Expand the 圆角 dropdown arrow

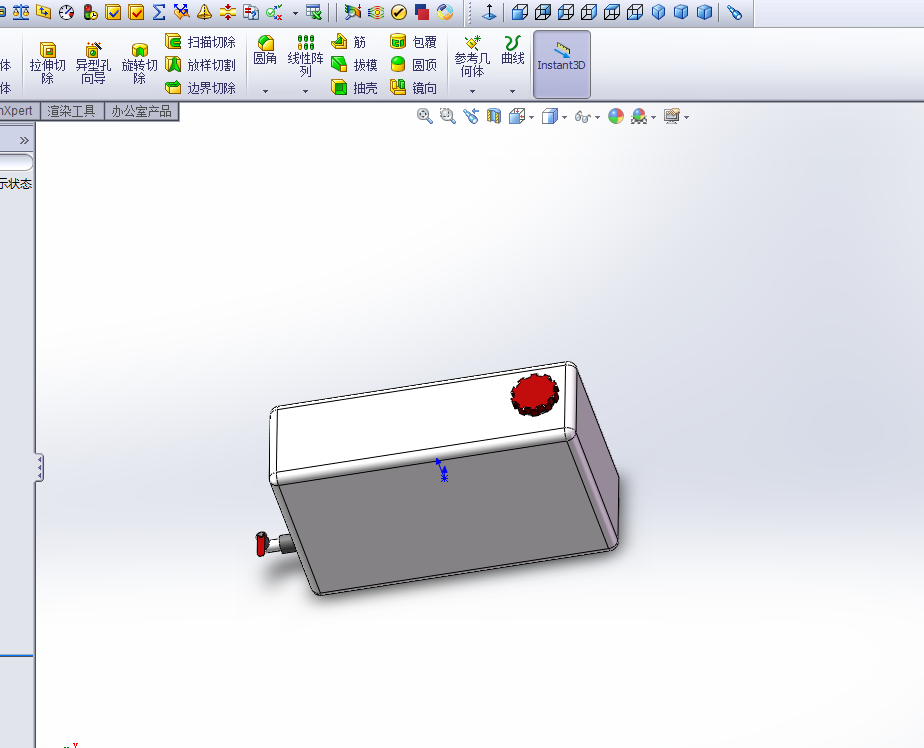click(x=265, y=91)
